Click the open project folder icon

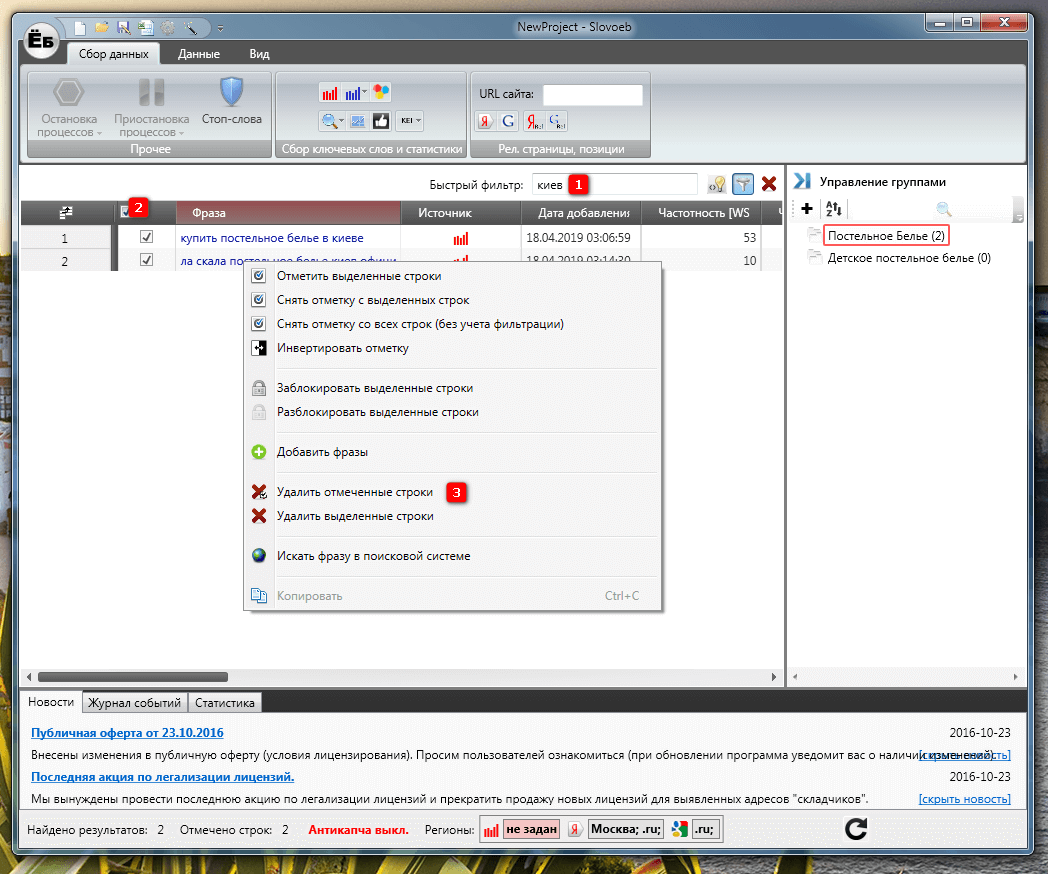tap(102, 27)
